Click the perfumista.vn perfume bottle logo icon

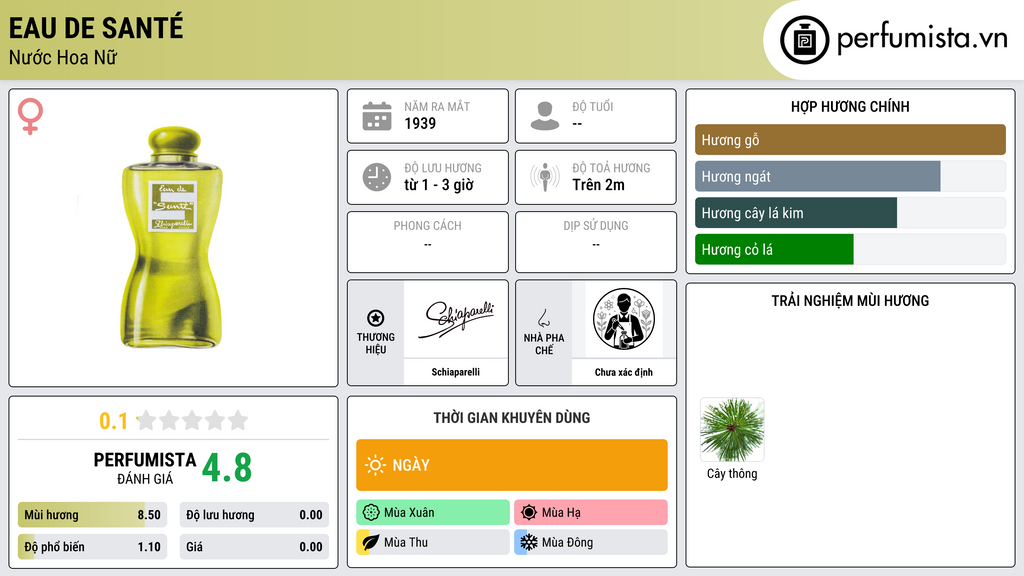click(x=804, y=40)
